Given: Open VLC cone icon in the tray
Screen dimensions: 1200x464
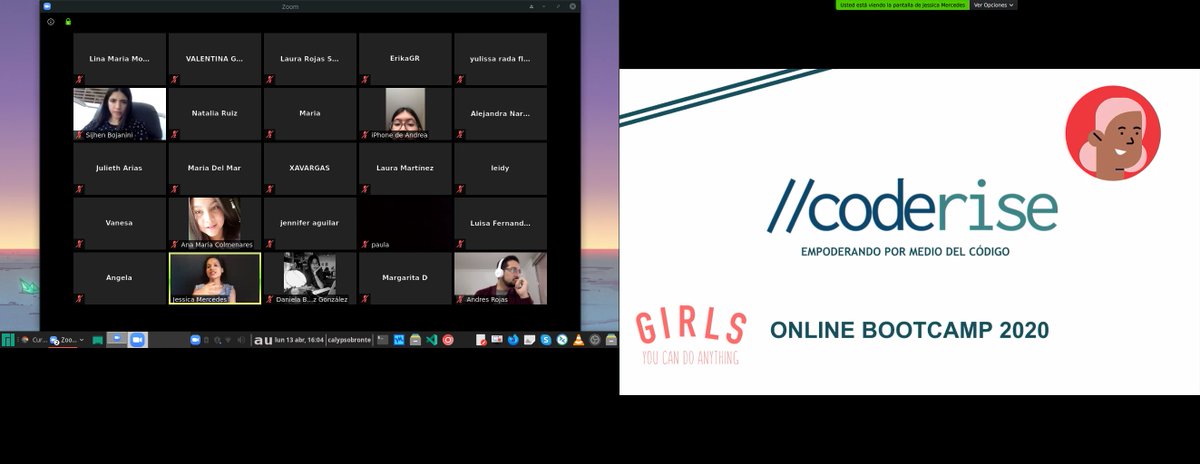Looking at the screenshot, I should (x=579, y=340).
